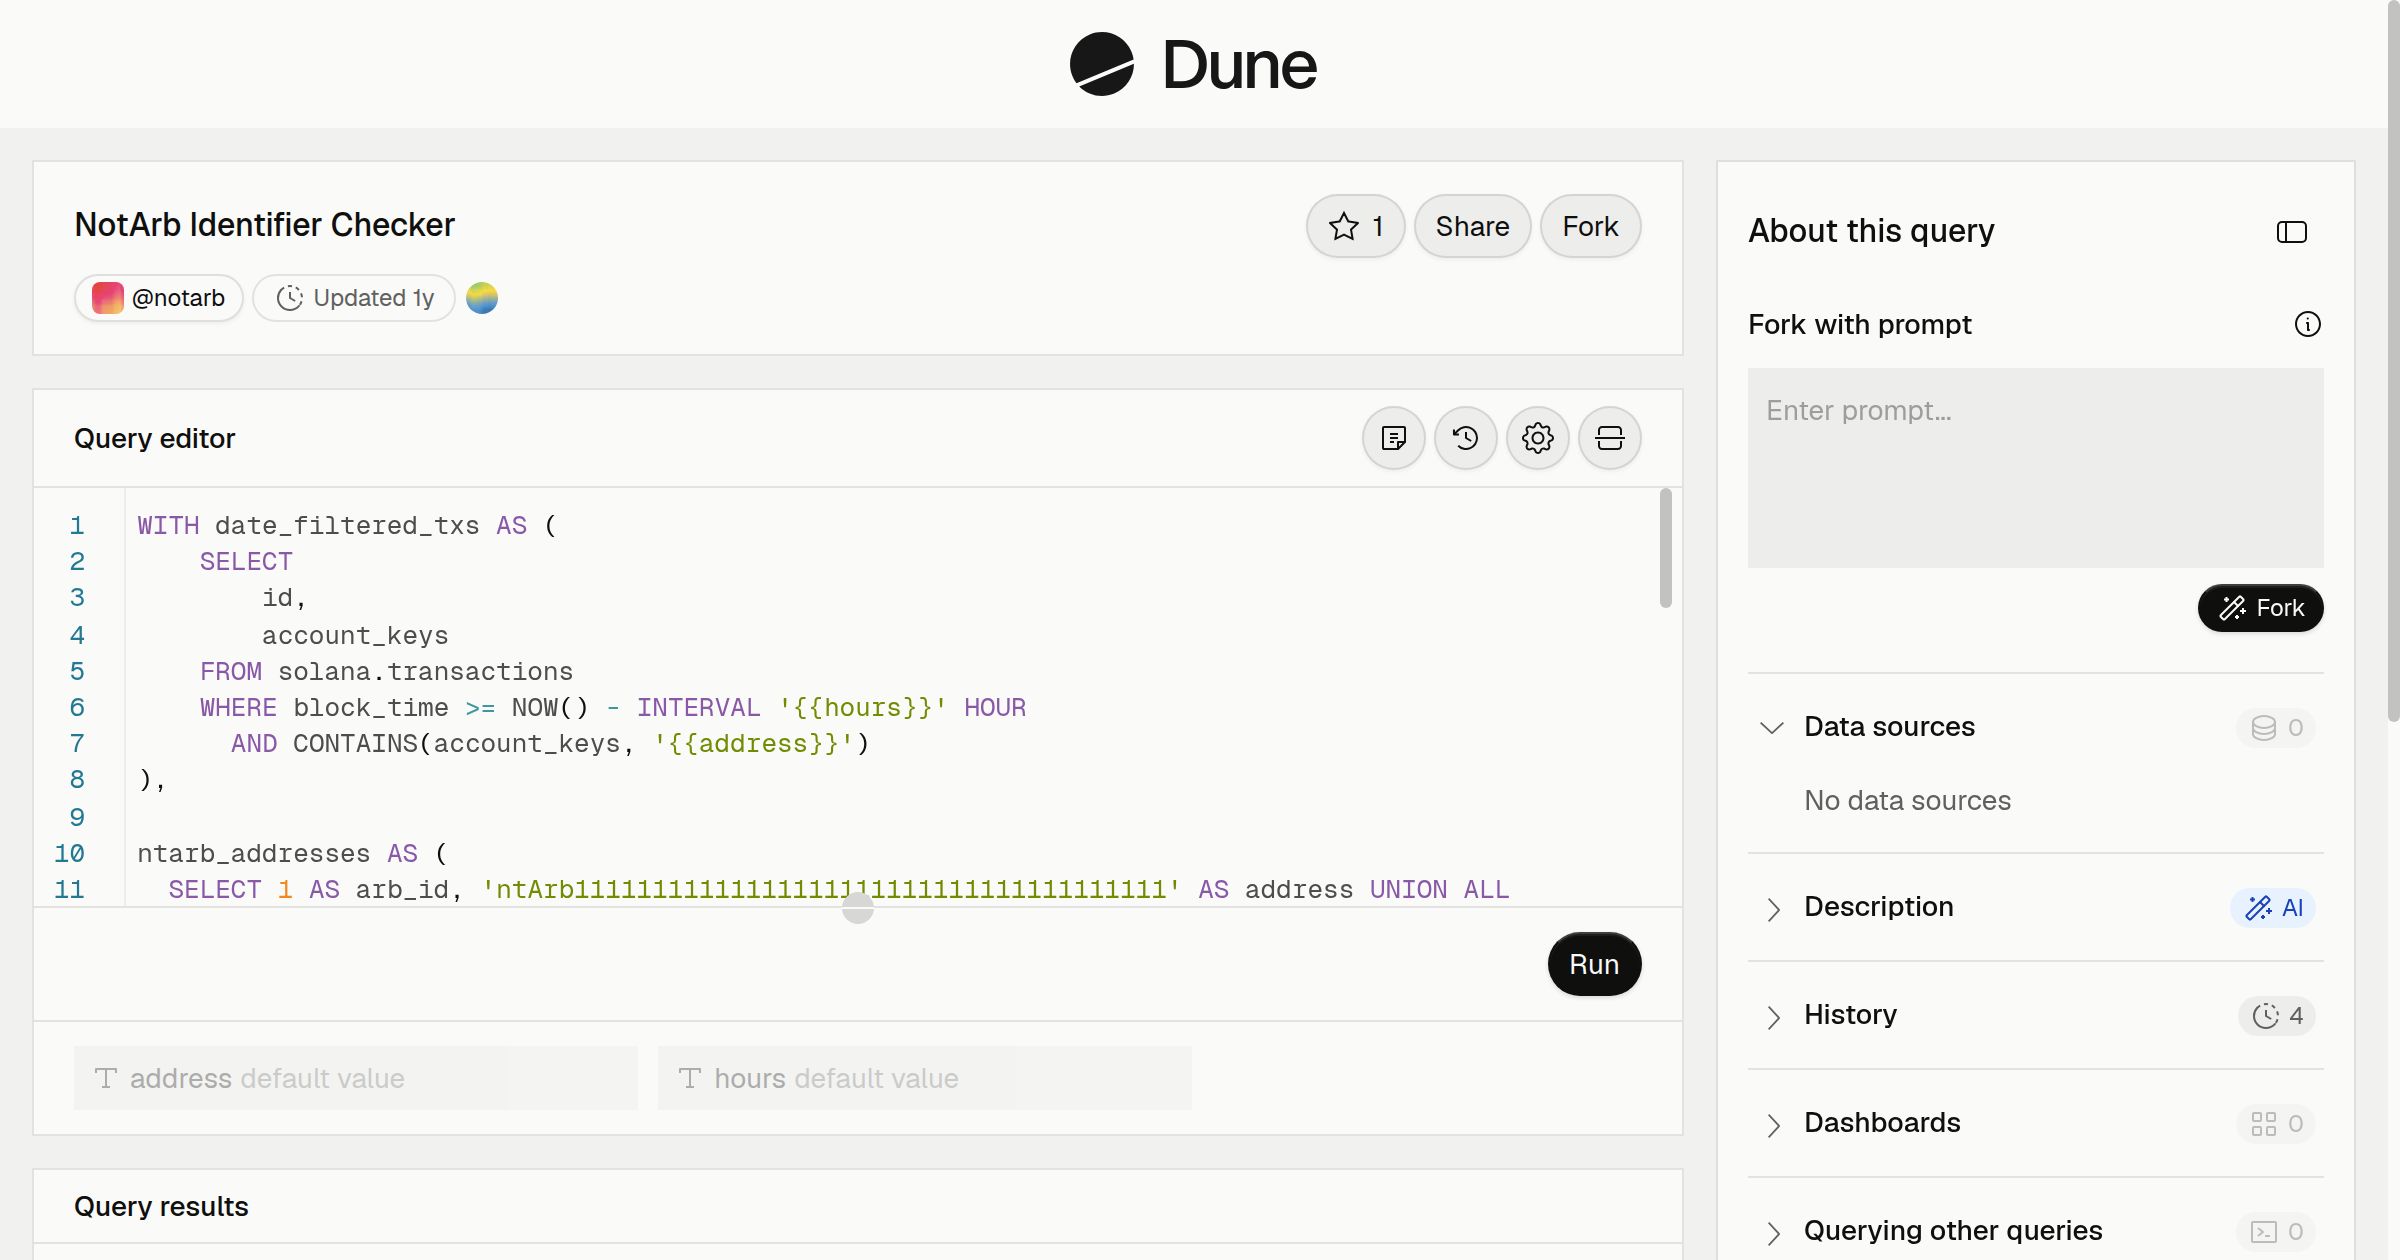Expand the Dashboards section
Screen dimensions: 2400x1260
tap(1772, 1124)
